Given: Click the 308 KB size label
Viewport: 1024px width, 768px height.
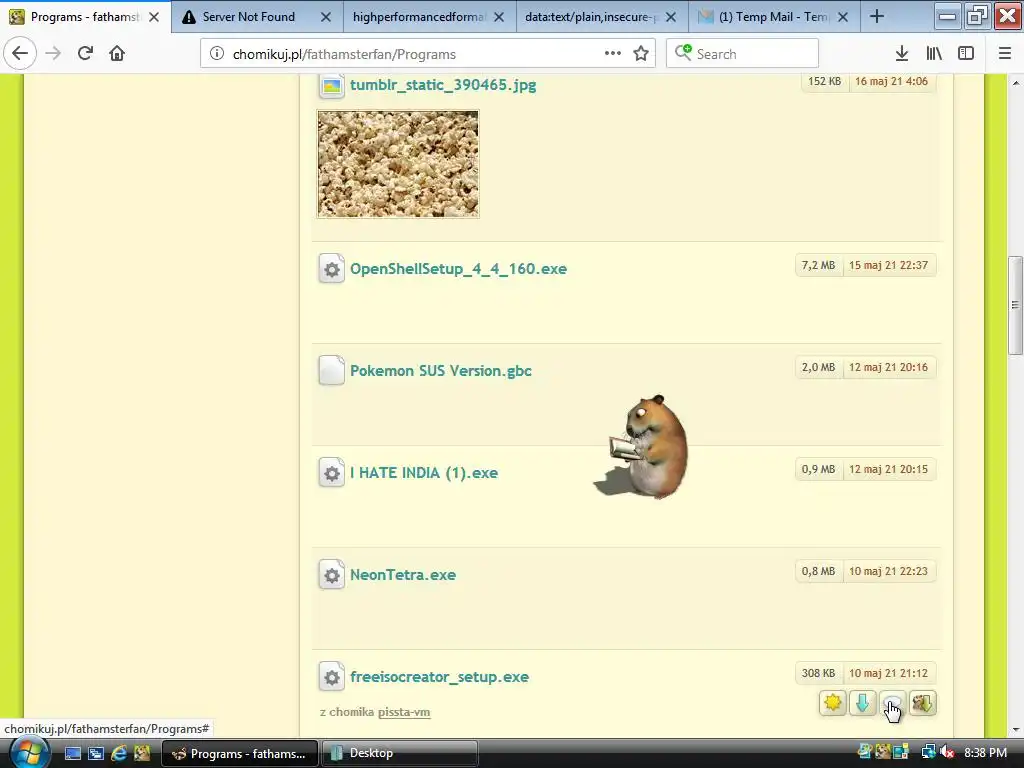Looking at the screenshot, I should [x=818, y=673].
